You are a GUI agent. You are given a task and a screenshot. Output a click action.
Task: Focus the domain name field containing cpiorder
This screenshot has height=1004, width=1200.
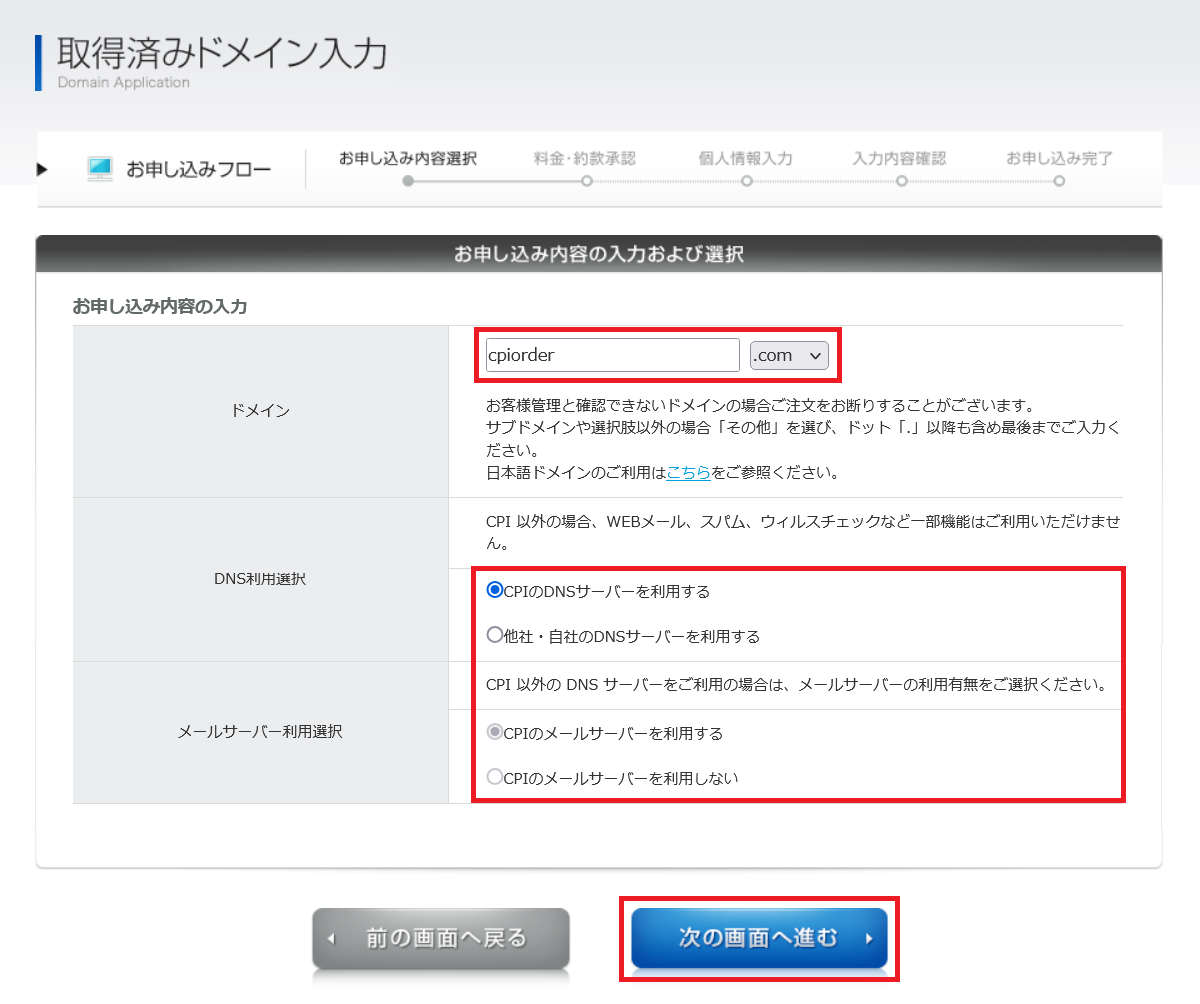[x=612, y=355]
